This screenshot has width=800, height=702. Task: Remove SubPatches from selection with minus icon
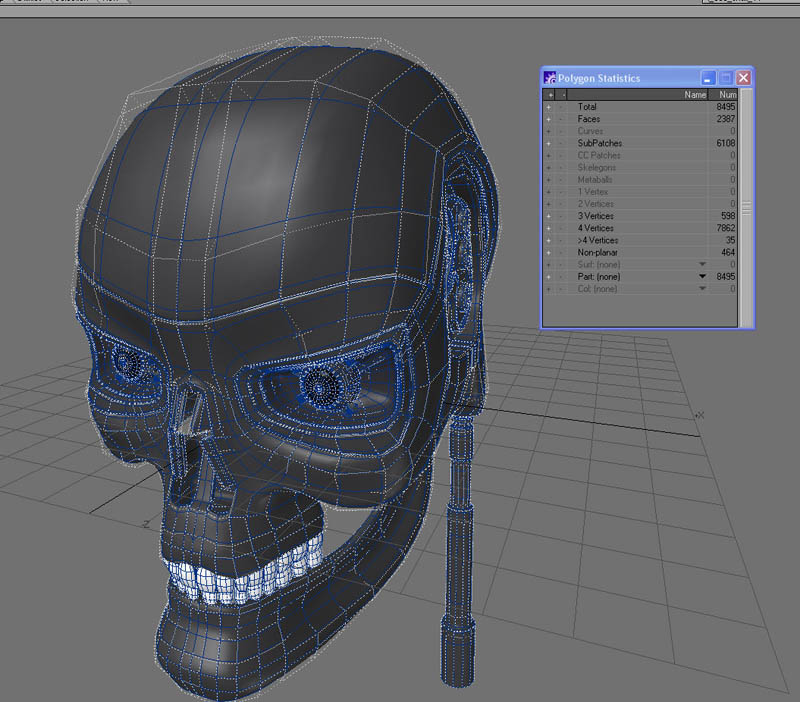560,143
